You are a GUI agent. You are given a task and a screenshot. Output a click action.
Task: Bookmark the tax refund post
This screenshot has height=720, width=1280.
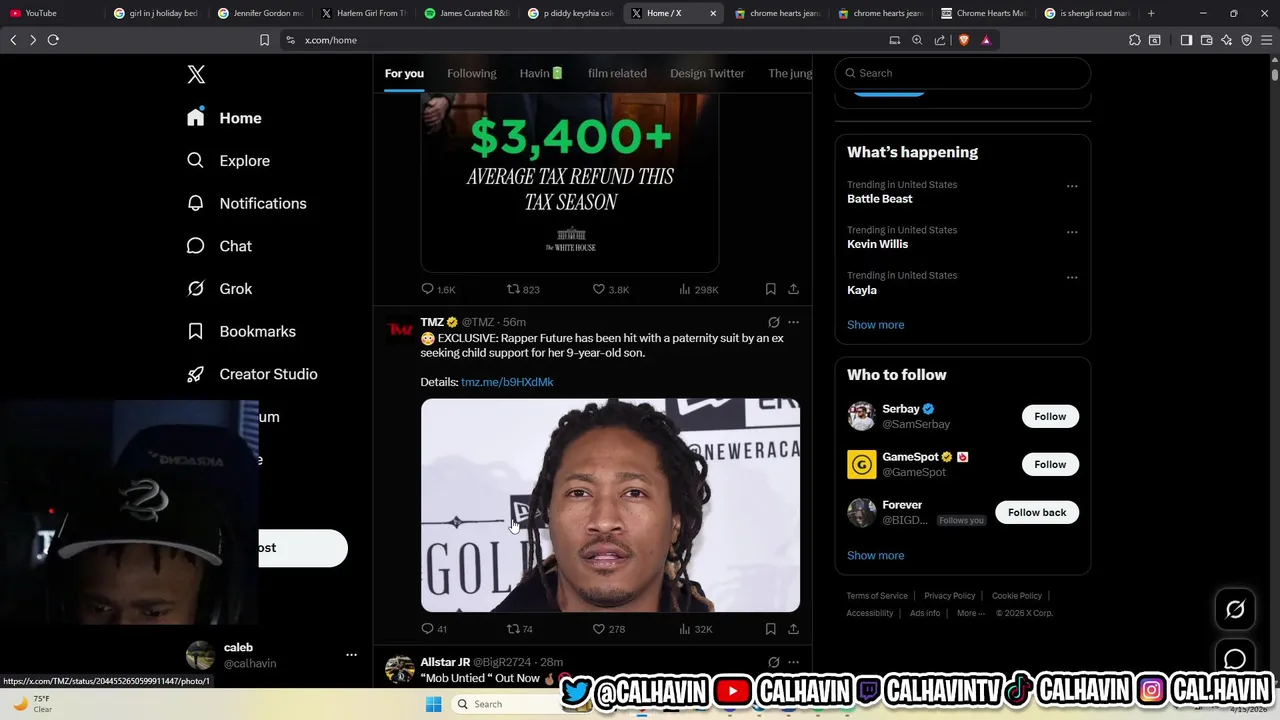770,289
